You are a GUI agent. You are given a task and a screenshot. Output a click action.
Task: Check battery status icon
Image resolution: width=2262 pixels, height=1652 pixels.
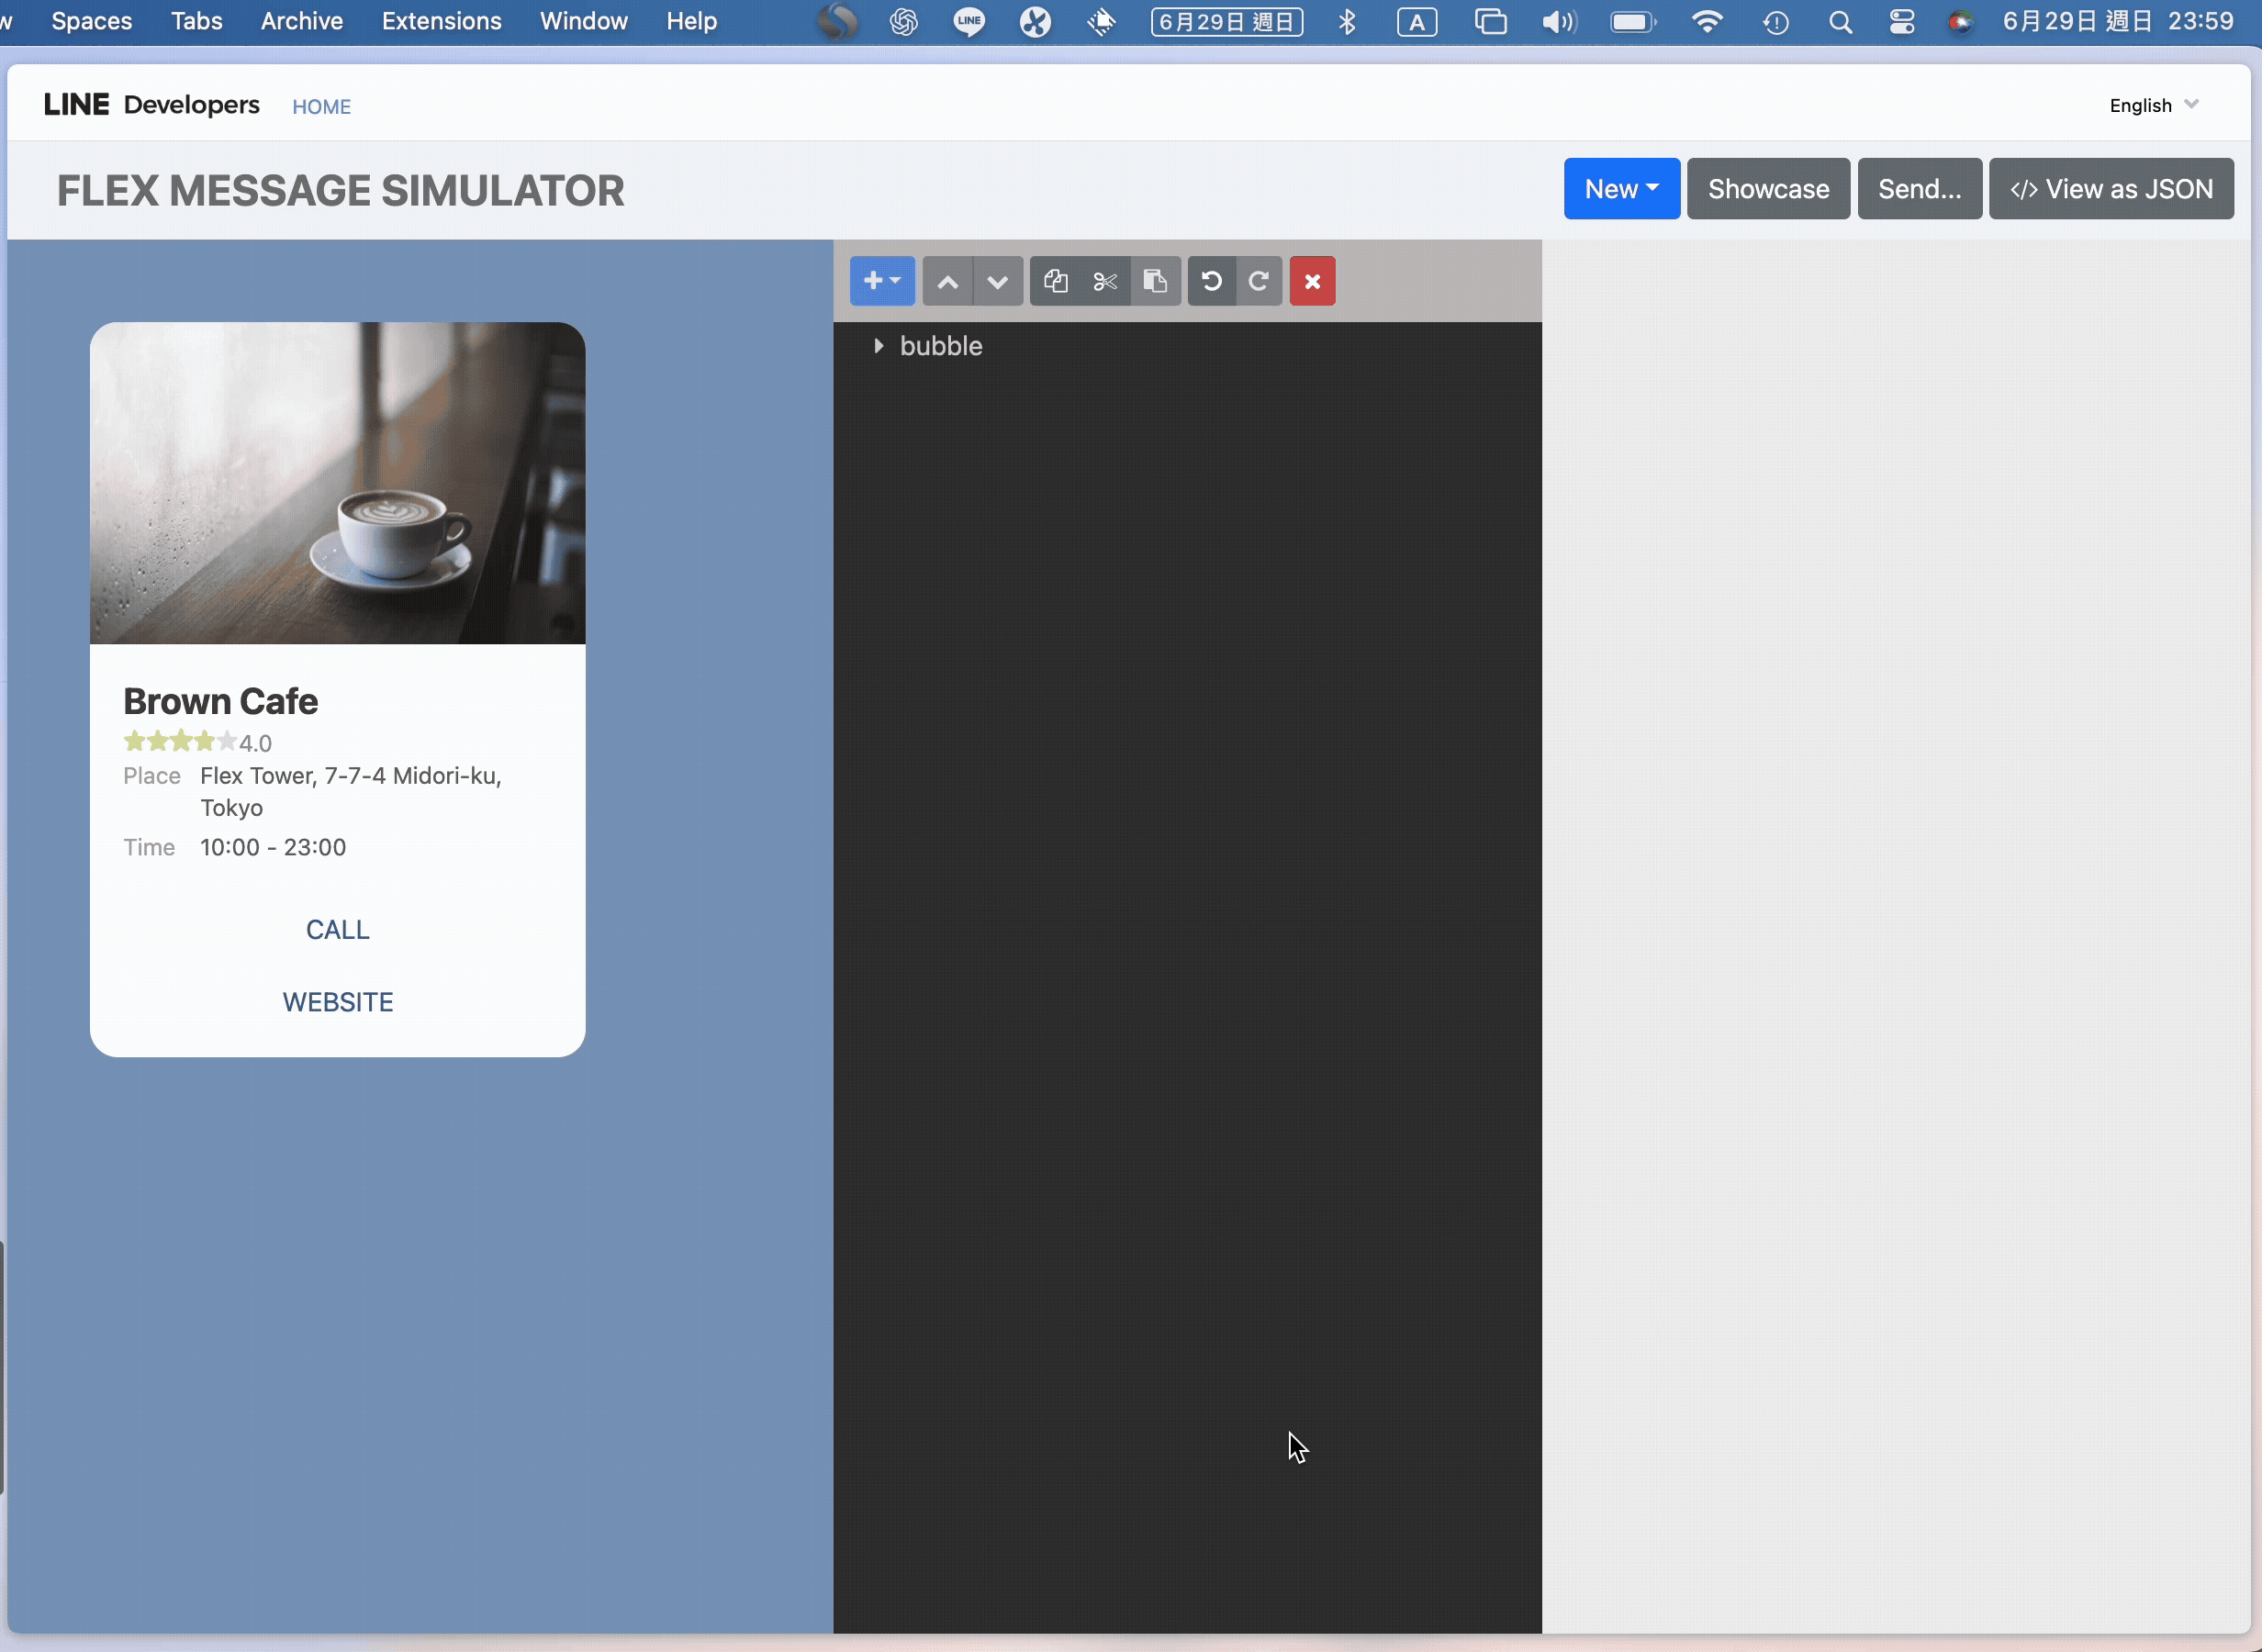point(1632,21)
